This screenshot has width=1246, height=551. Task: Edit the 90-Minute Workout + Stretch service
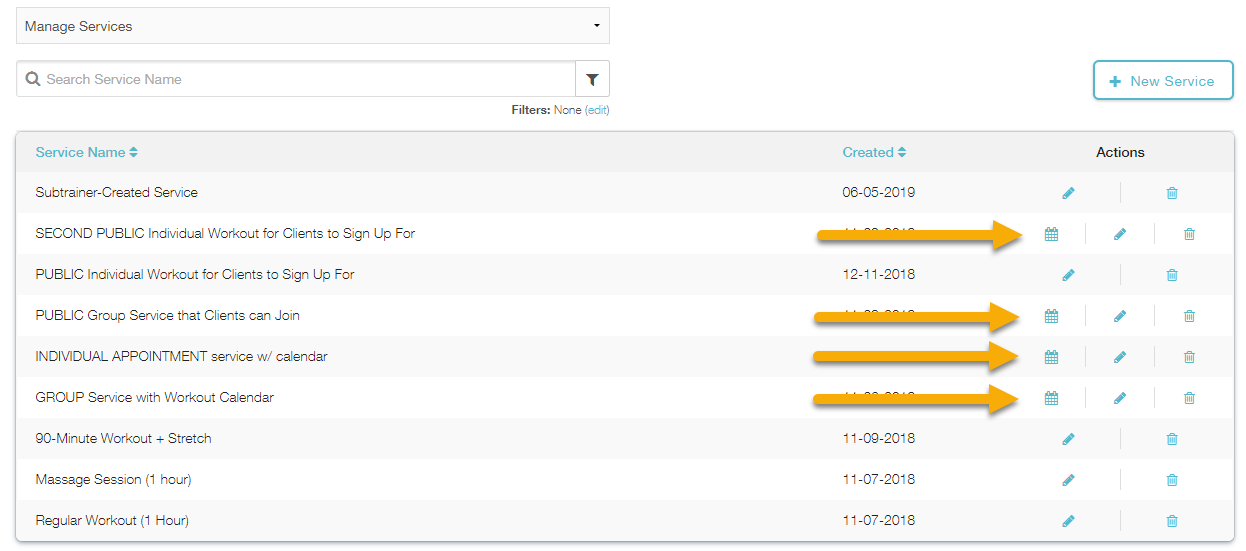(x=1068, y=439)
